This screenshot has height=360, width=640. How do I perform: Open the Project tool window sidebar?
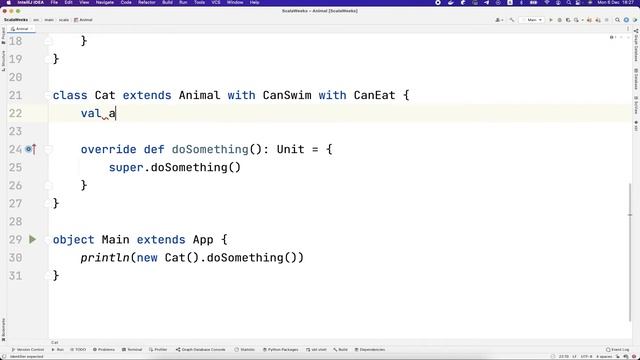click(x=3, y=36)
